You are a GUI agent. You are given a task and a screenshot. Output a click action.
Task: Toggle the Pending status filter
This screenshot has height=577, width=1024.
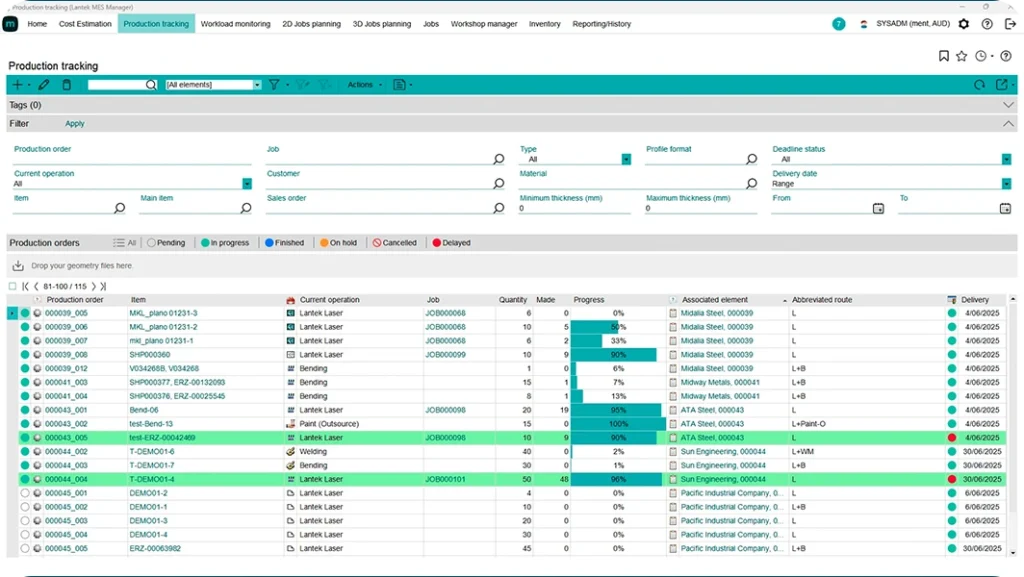(166, 243)
